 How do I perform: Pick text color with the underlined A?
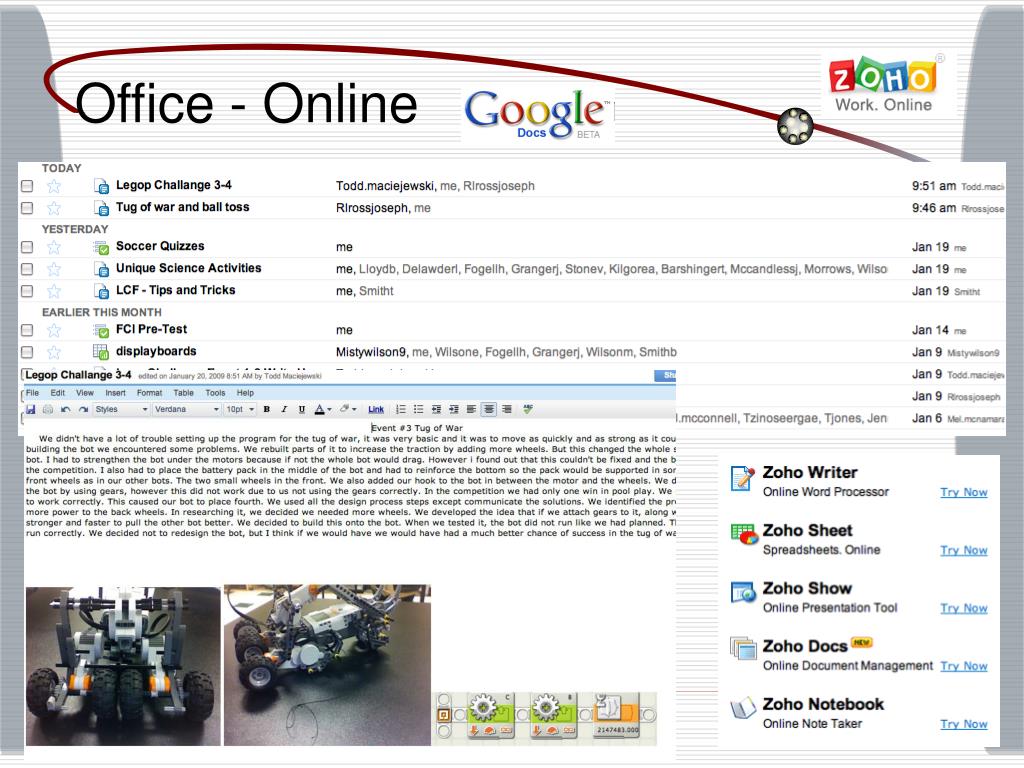click(319, 409)
